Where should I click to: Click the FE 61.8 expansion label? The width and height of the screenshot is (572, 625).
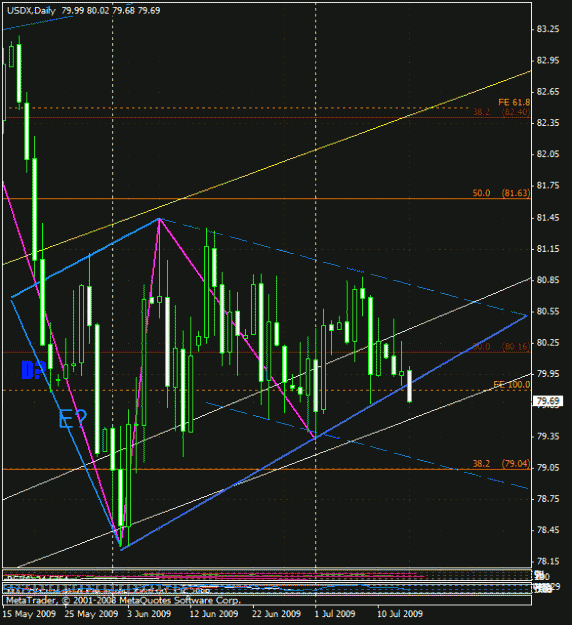click(514, 102)
